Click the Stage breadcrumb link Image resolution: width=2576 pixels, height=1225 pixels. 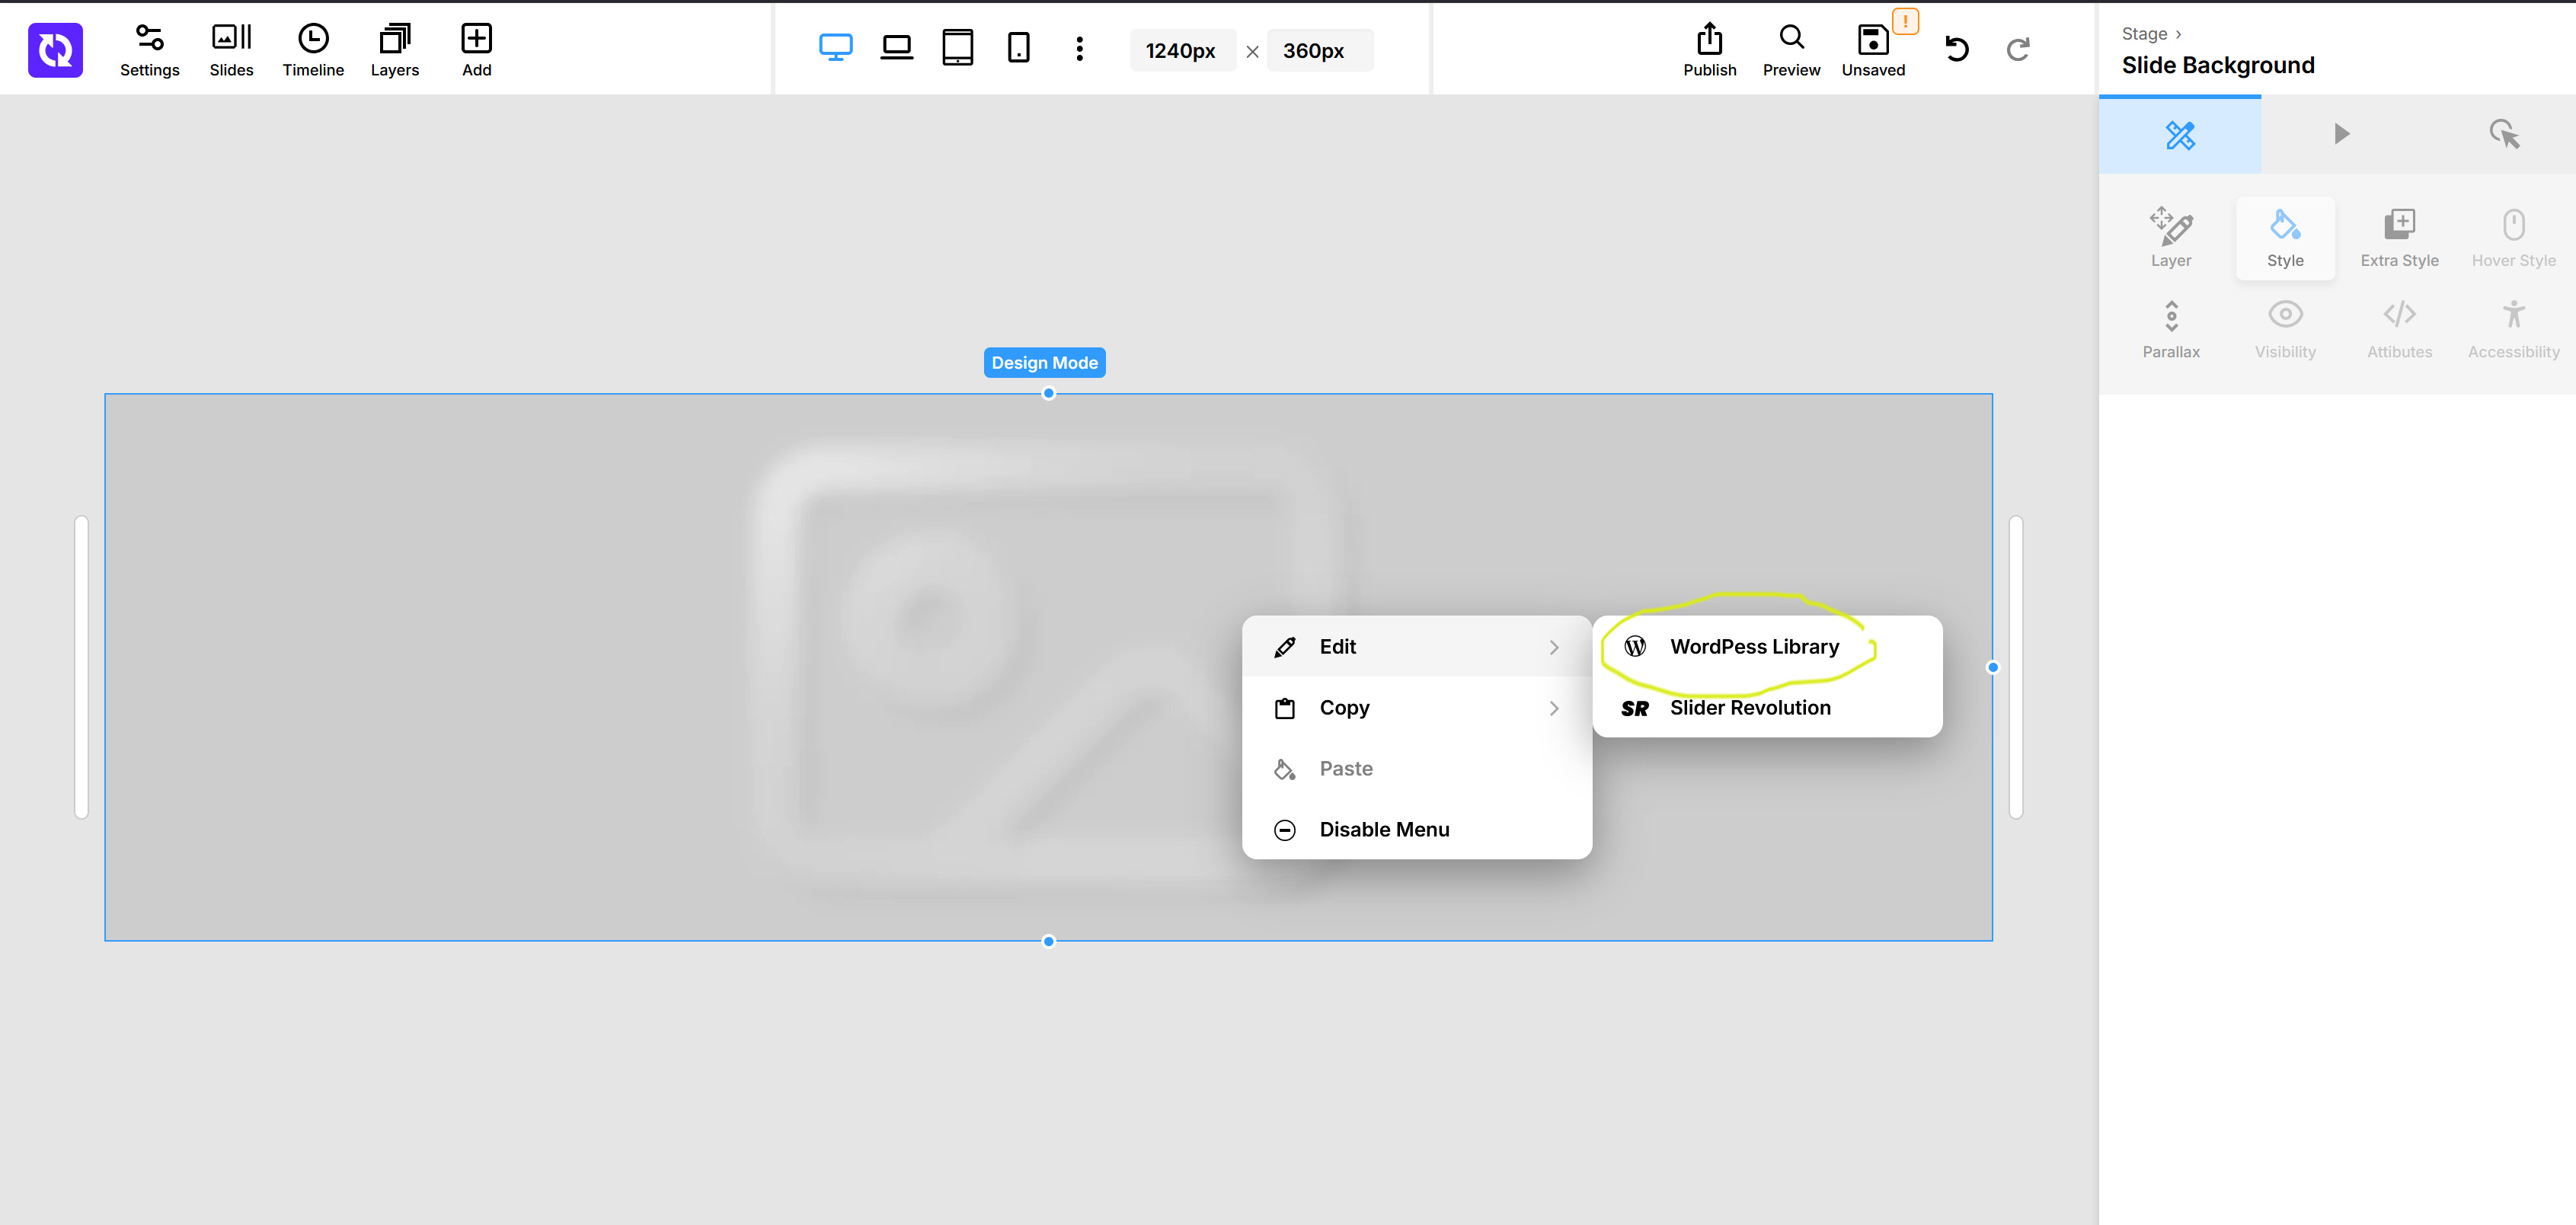(2144, 34)
